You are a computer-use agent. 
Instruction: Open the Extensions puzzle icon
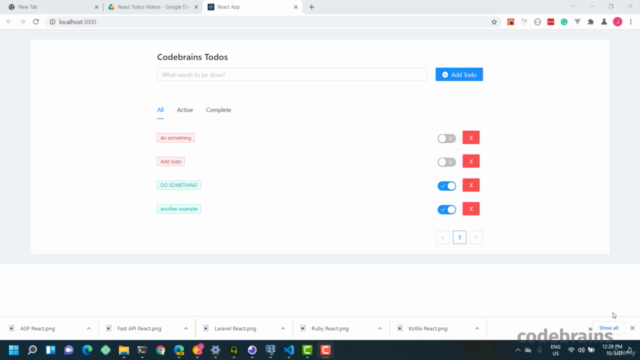click(591, 22)
